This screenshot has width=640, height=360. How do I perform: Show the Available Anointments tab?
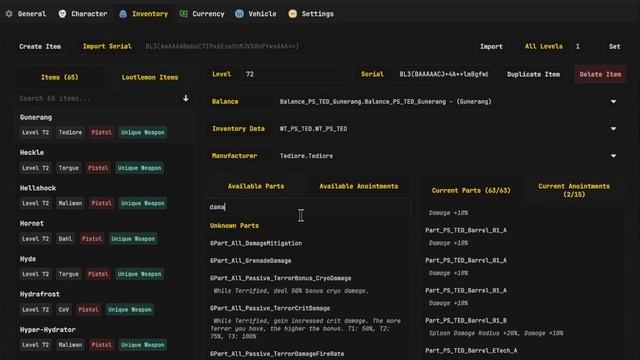coord(358,186)
